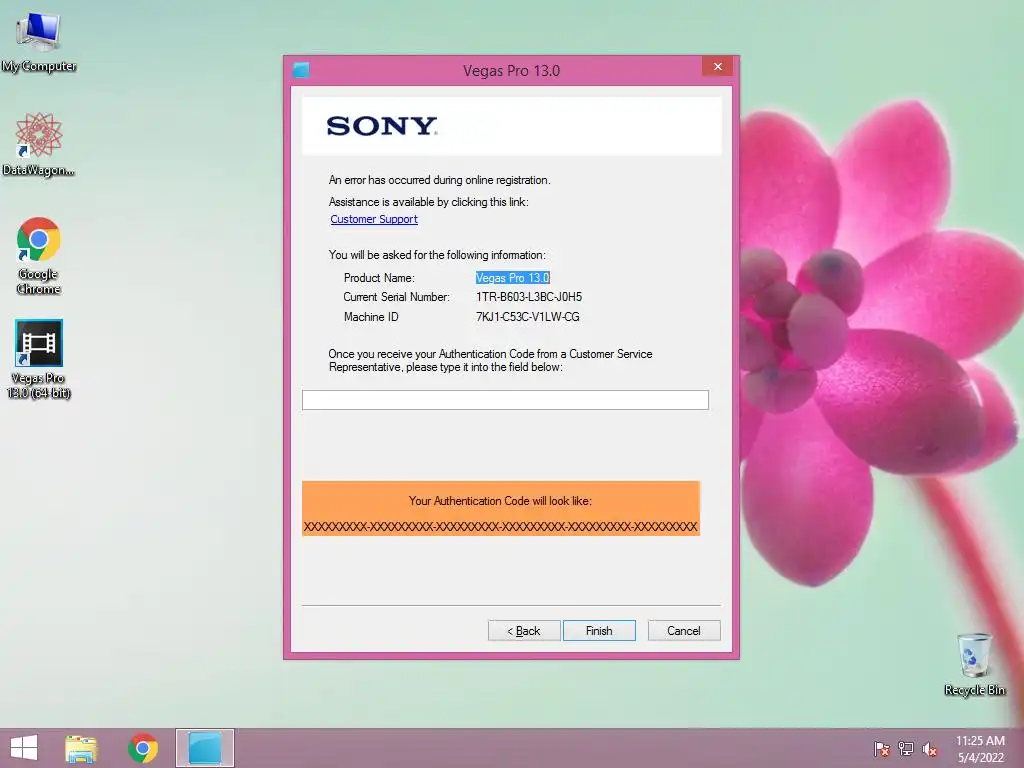Click the Back button
The height and width of the screenshot is (768, 1024).
pos(524,631)
